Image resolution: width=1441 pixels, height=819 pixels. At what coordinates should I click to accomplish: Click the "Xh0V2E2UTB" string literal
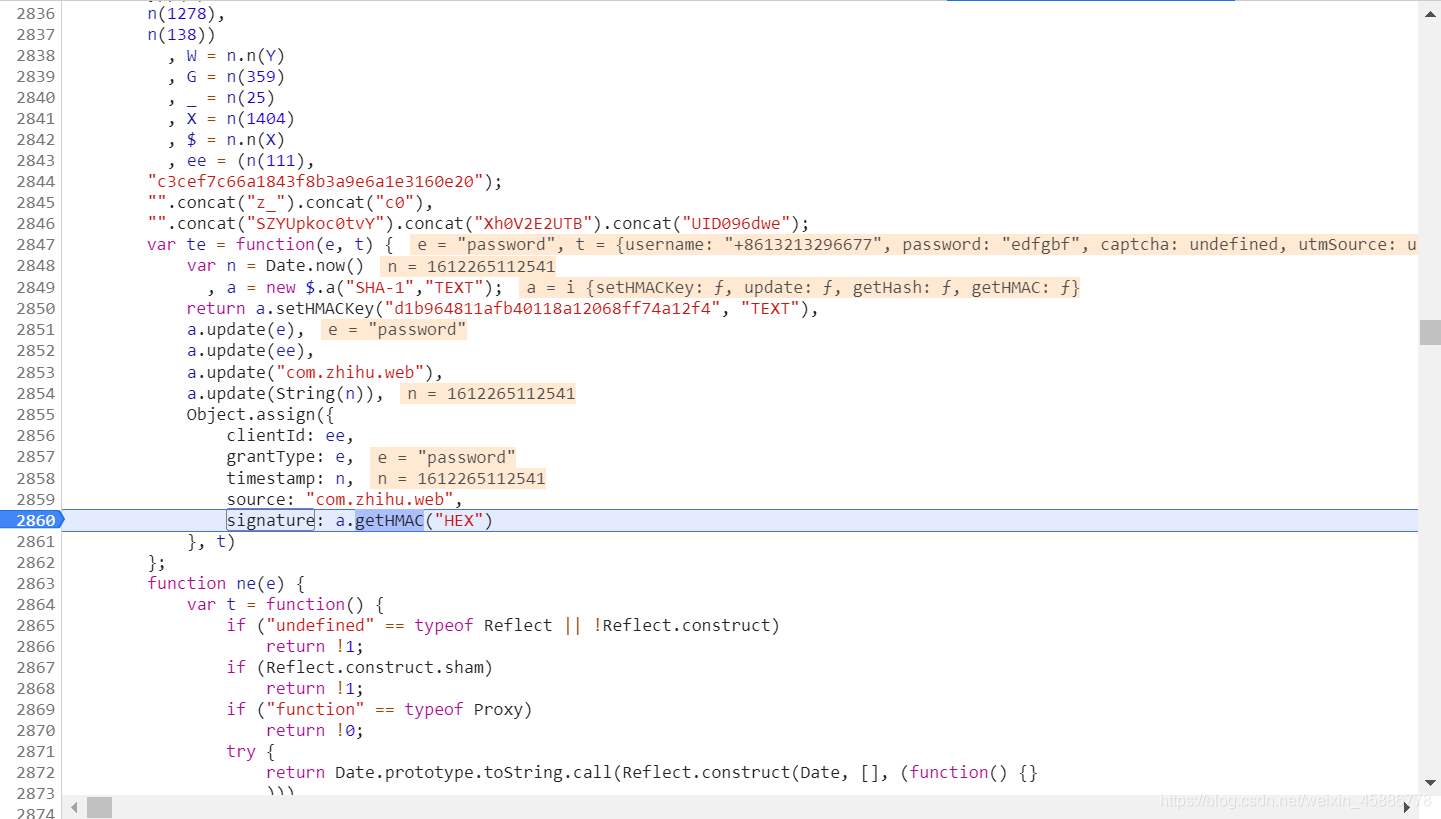coord(532,223)
